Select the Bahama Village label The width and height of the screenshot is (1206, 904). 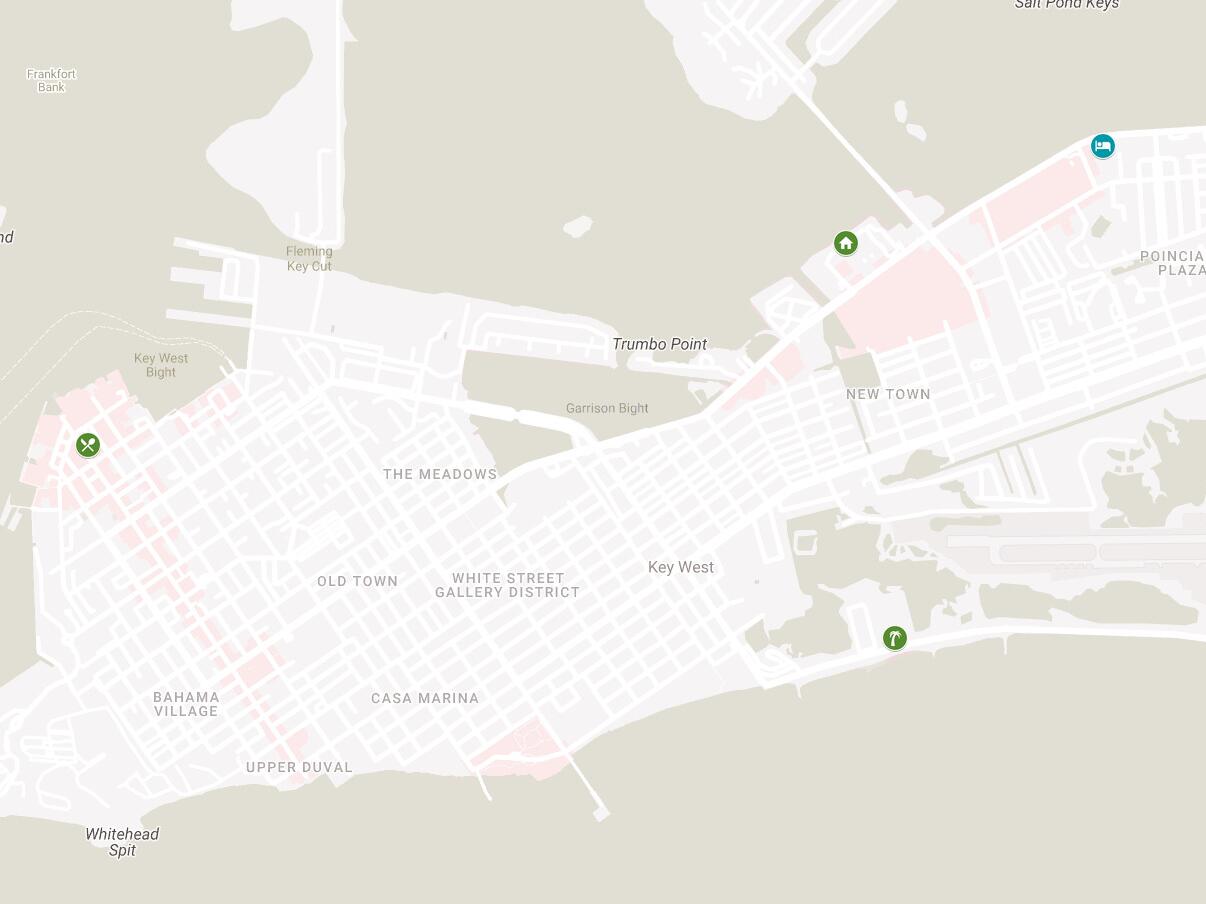coord(186,704)
